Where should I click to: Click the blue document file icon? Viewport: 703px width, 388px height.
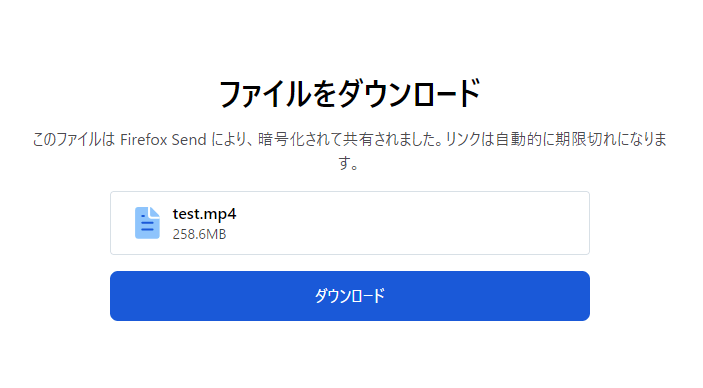[x=147, y=223]
